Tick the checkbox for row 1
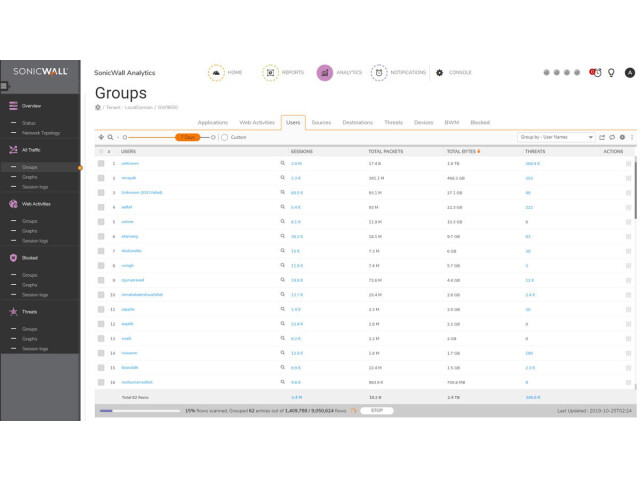Image resolution: width=640 pixels, height=480 pixels. pos(101,163)
